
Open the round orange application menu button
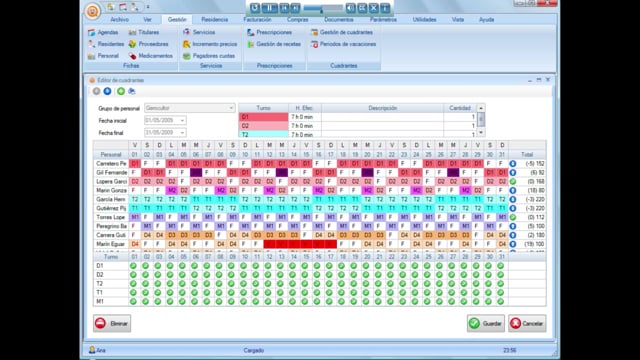(93, 11)
